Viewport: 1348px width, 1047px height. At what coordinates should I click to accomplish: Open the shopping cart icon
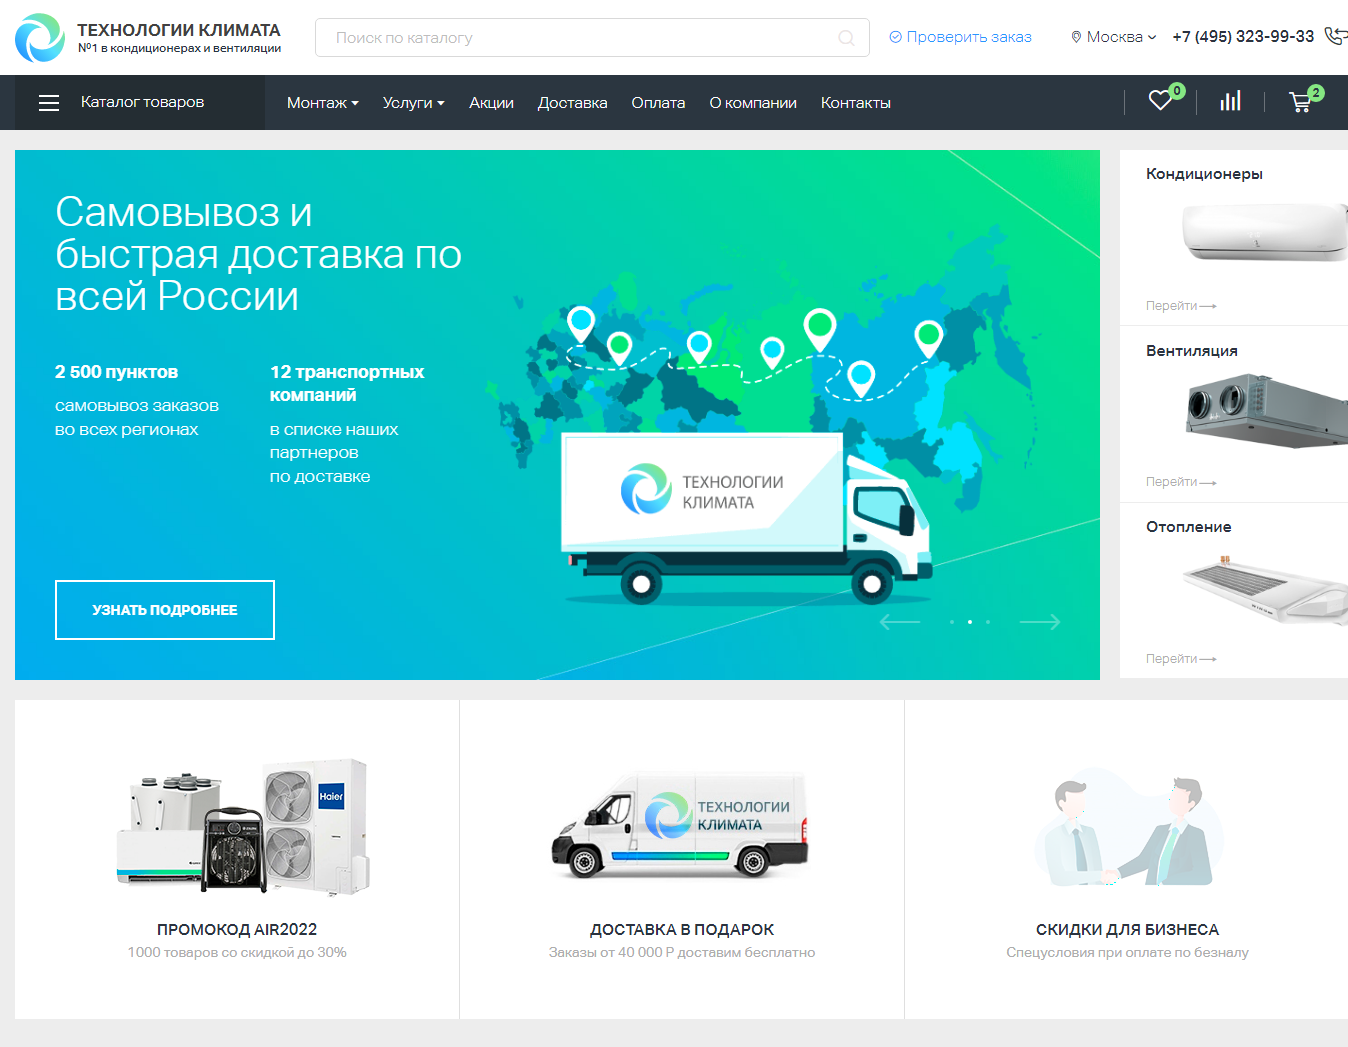click(x=1300, y=101)
